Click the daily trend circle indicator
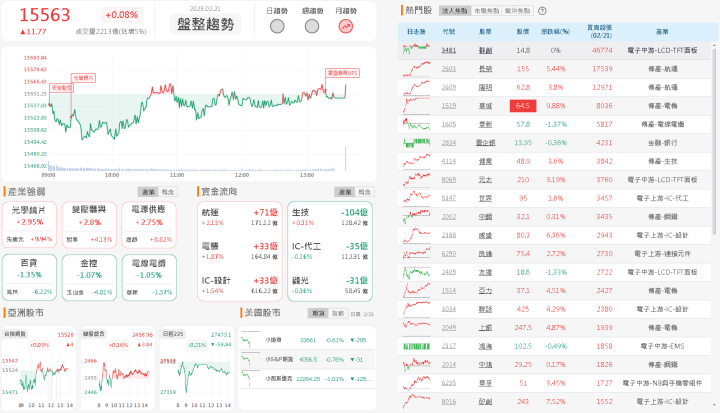The image size is (720, 413). click(x=277, y=27)
